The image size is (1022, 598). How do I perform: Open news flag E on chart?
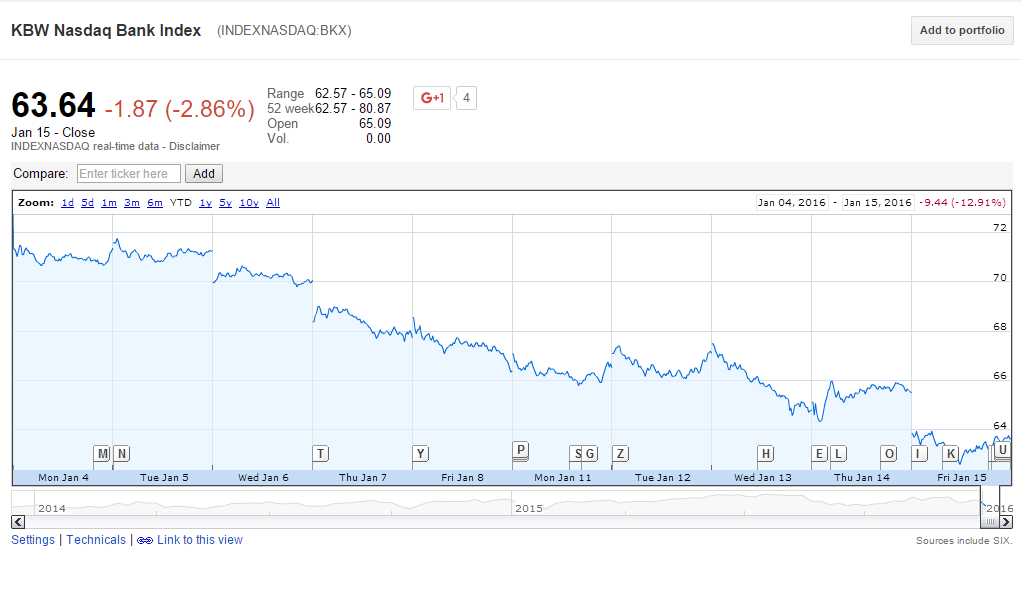[x=819, y=454]
